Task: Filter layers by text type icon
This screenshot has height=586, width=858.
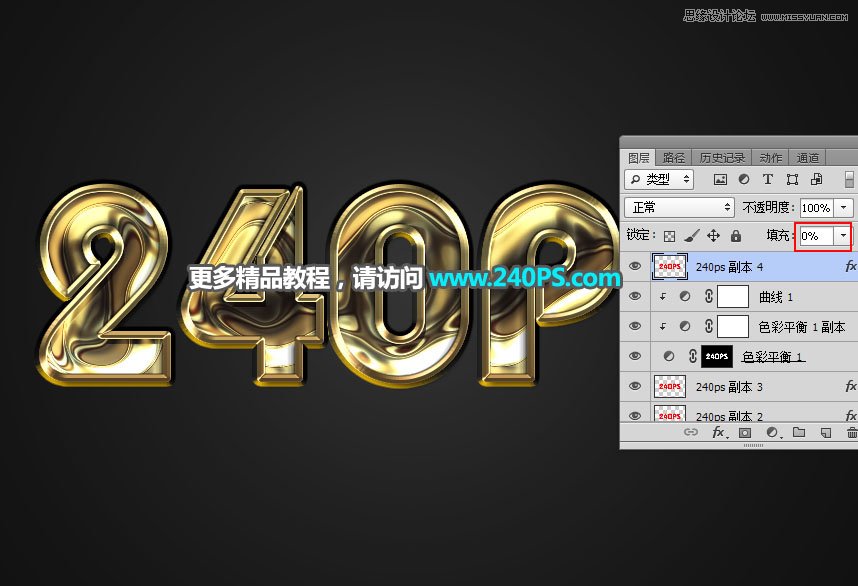Action: click(768, 179)
